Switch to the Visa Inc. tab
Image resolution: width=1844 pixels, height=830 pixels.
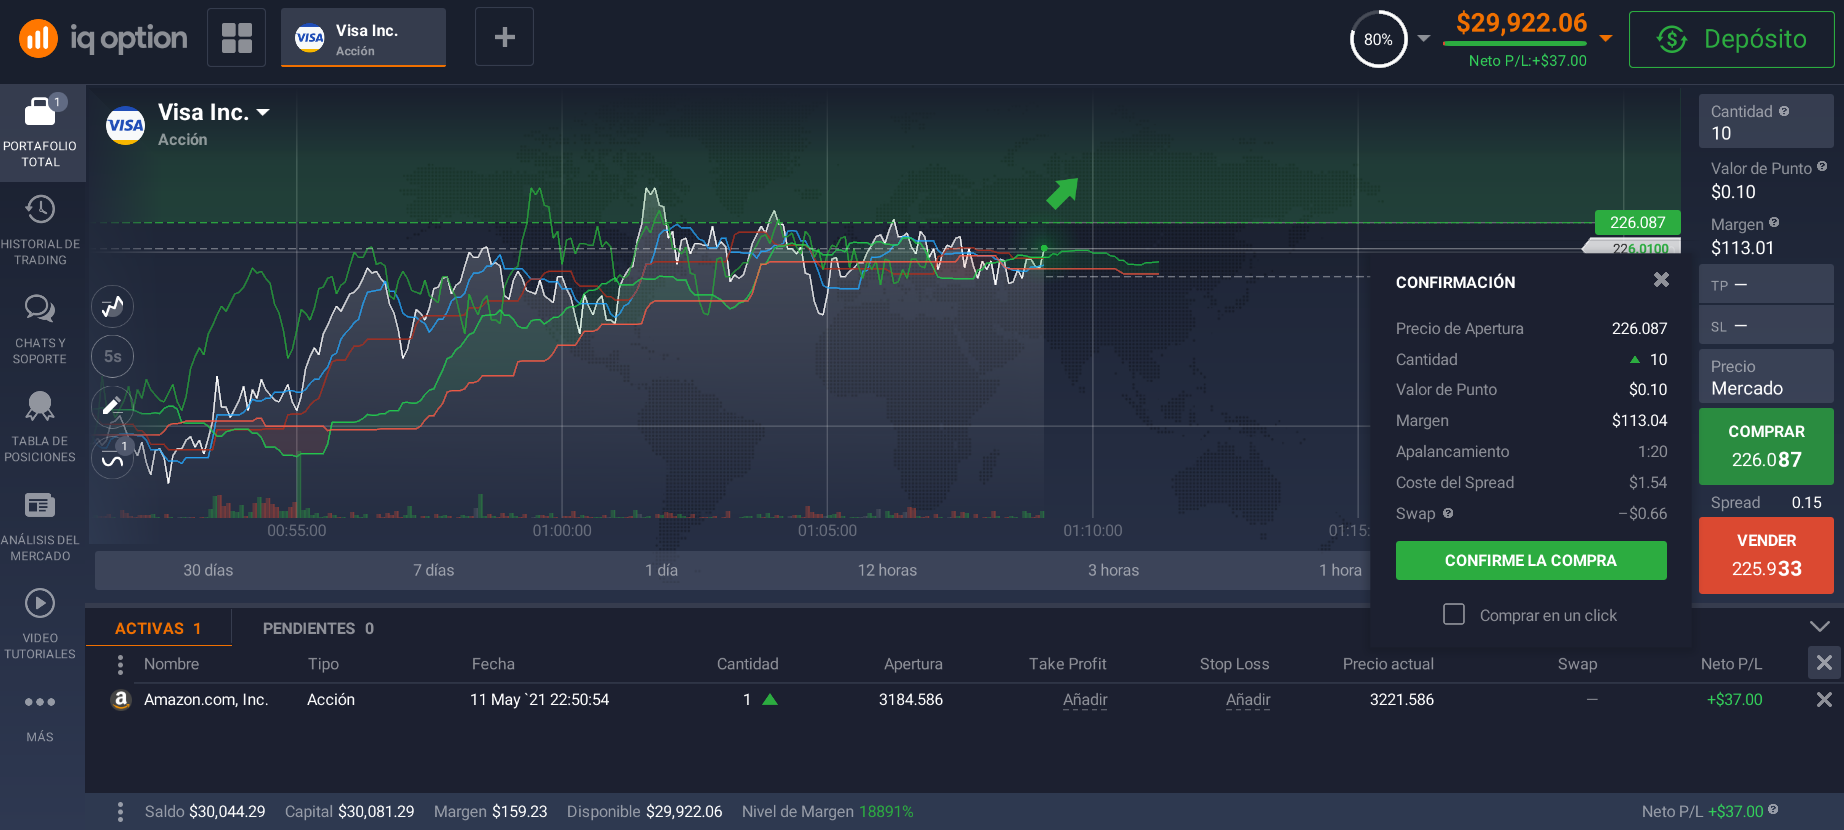(x=363, y=38)
